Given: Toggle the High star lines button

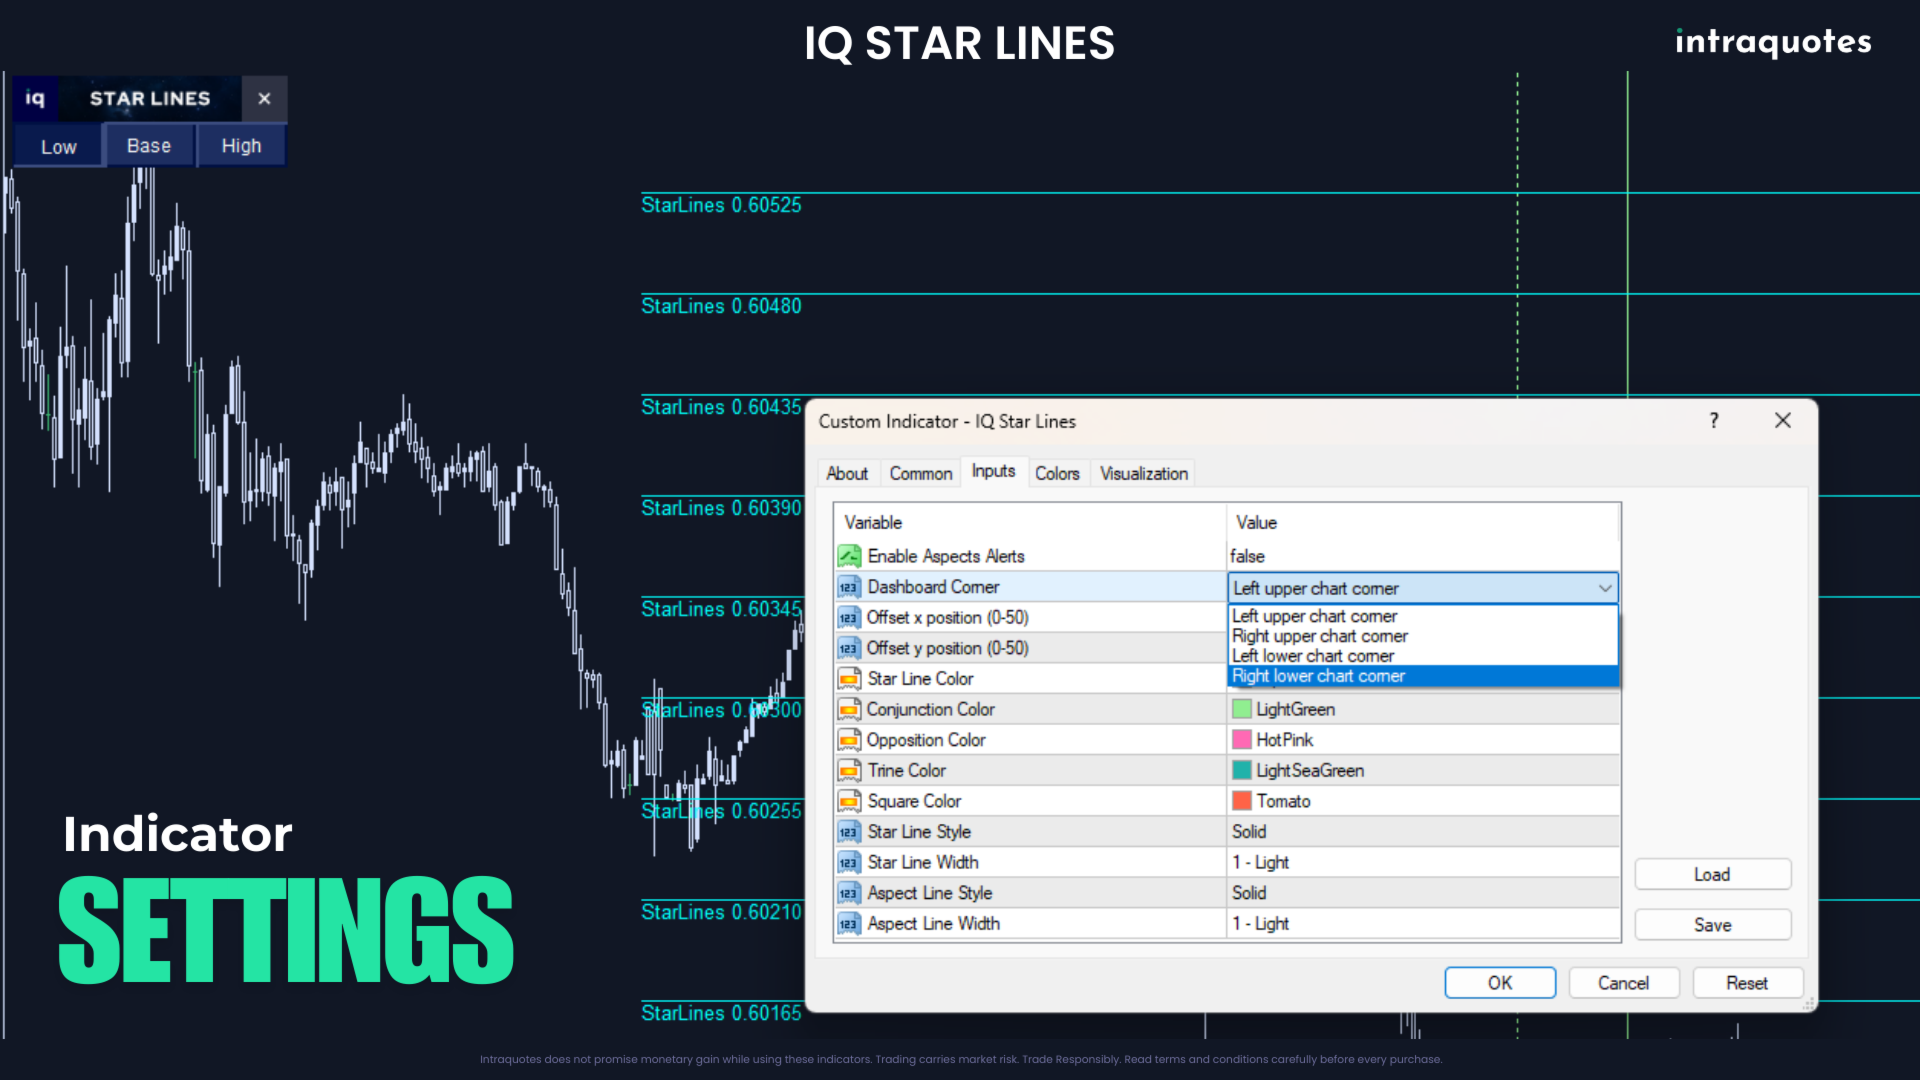Looking at the screenshot, I should tap(241, 146).
